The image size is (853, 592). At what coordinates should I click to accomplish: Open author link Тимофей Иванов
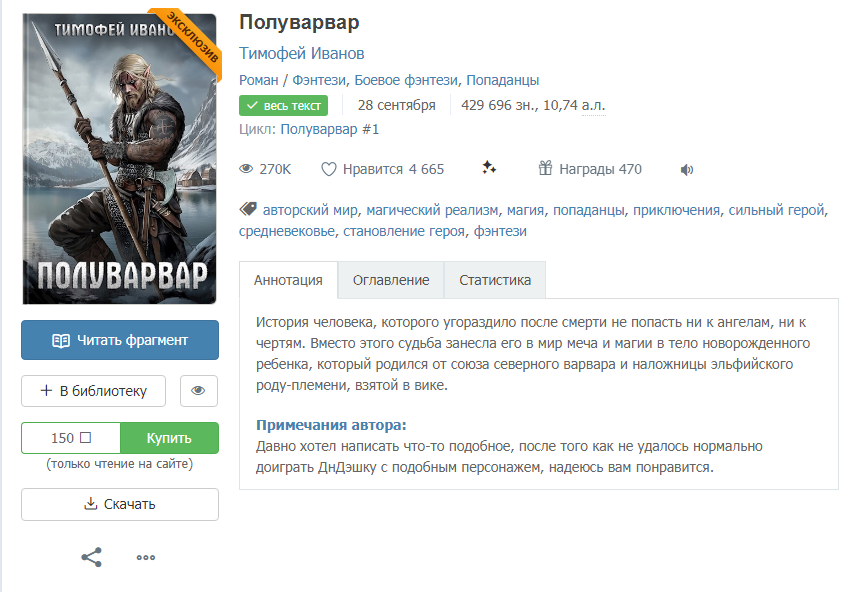pos(301,53)
